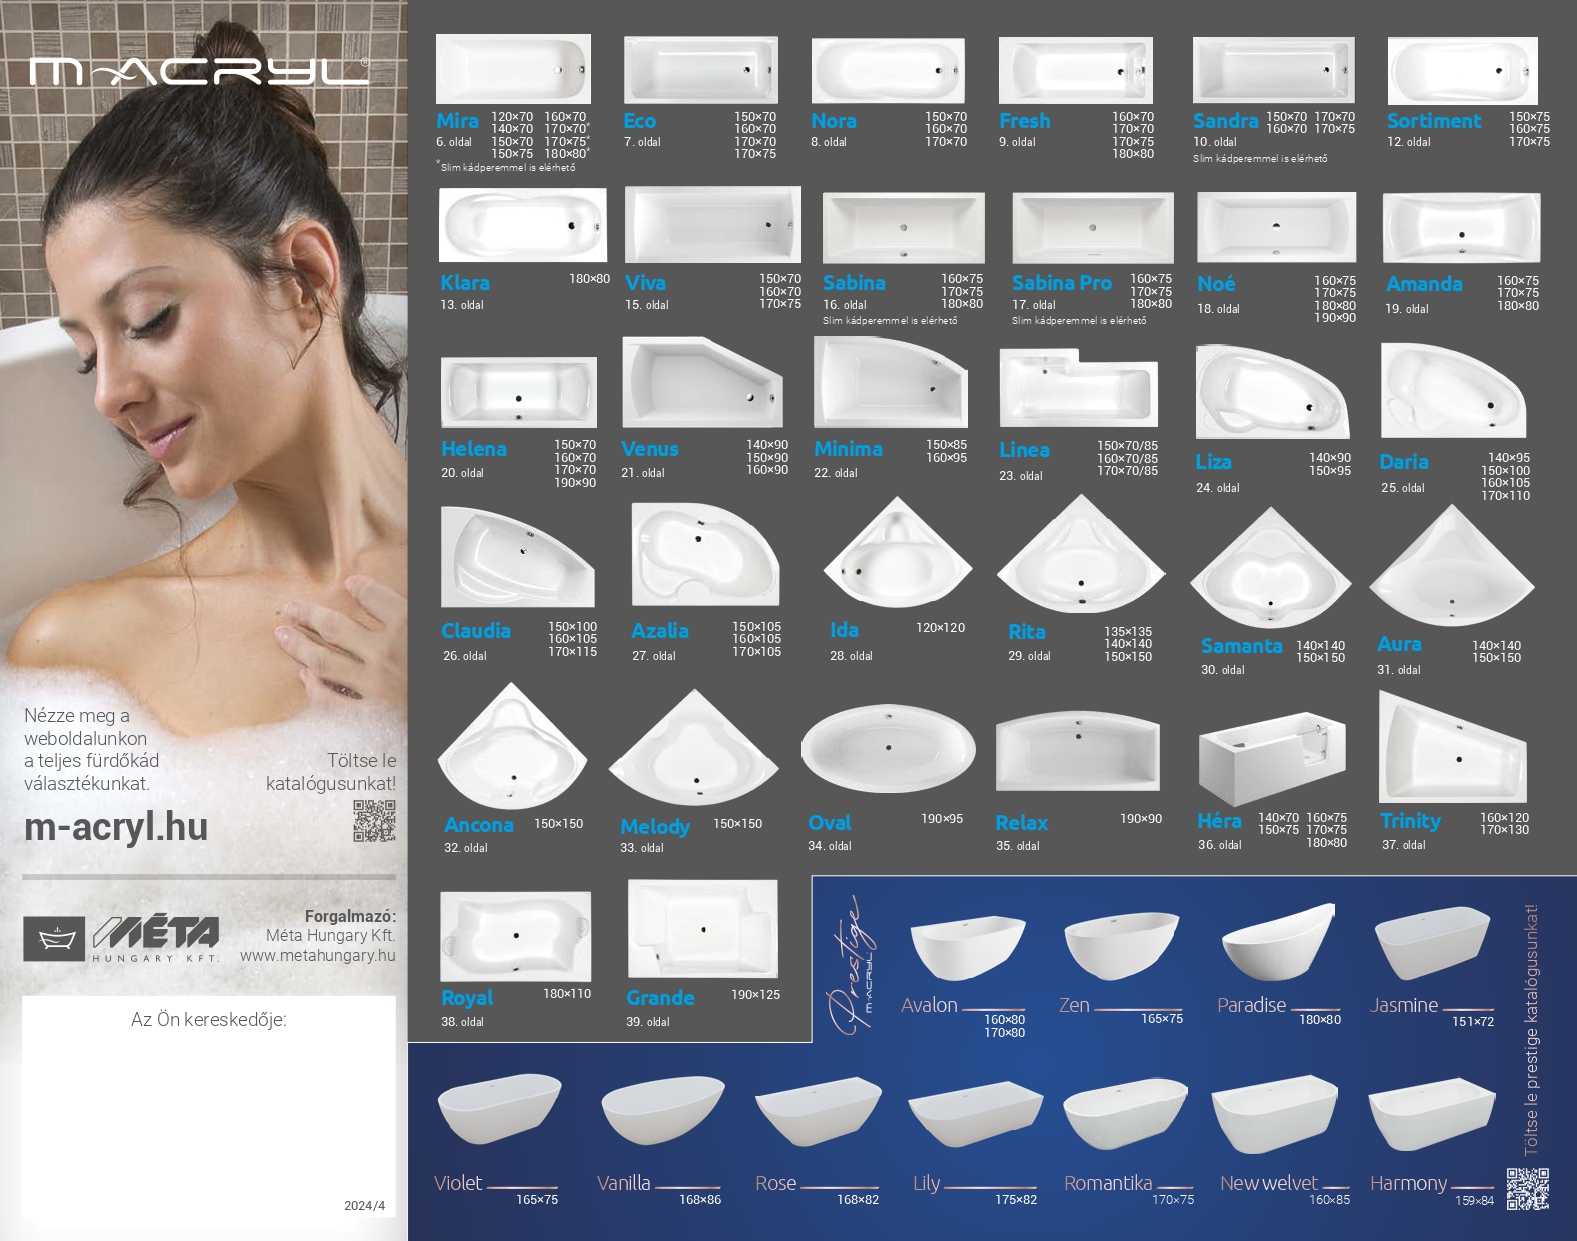Click the Trinity bathtub picture
The image size is (1577, 1241).
pos(1453,747)
